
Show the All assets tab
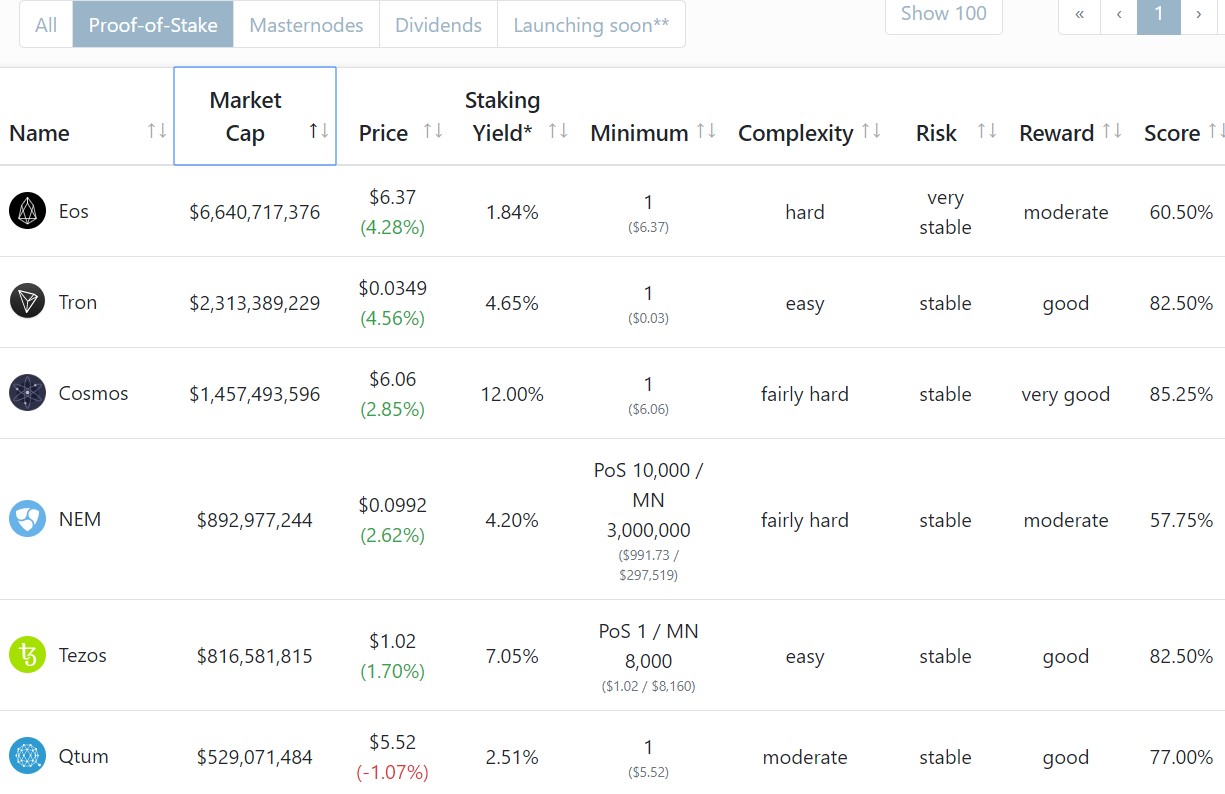point(46,25)
